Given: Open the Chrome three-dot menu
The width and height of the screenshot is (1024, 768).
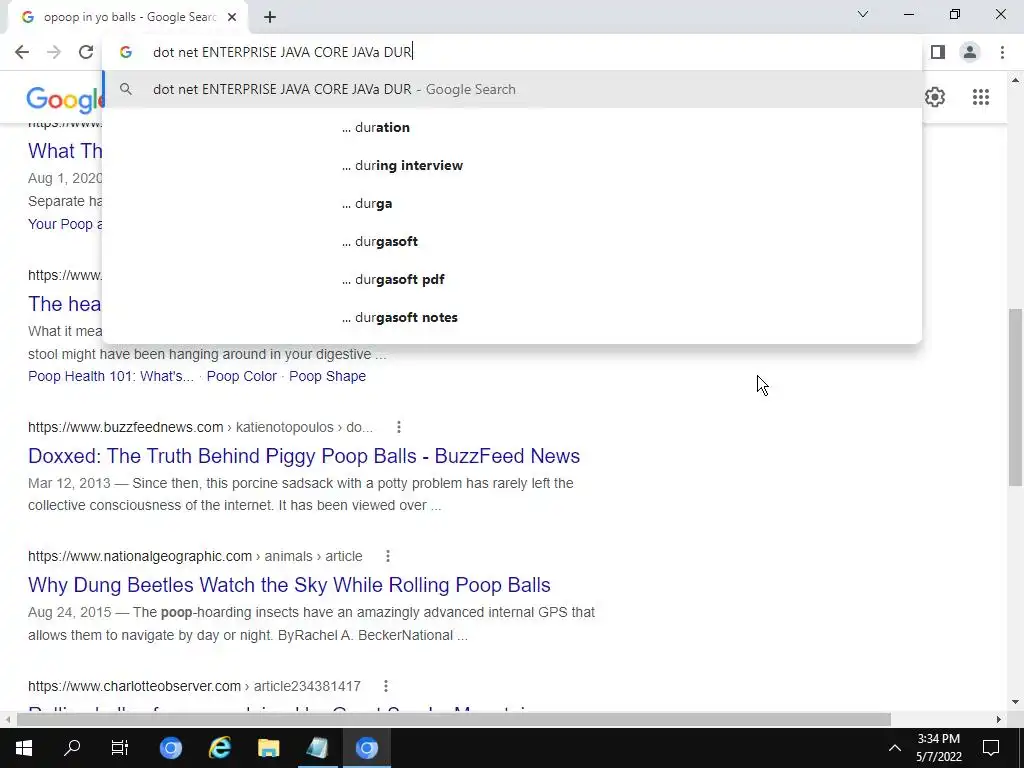Looking at the screenshot, I should coord(1002,52).
